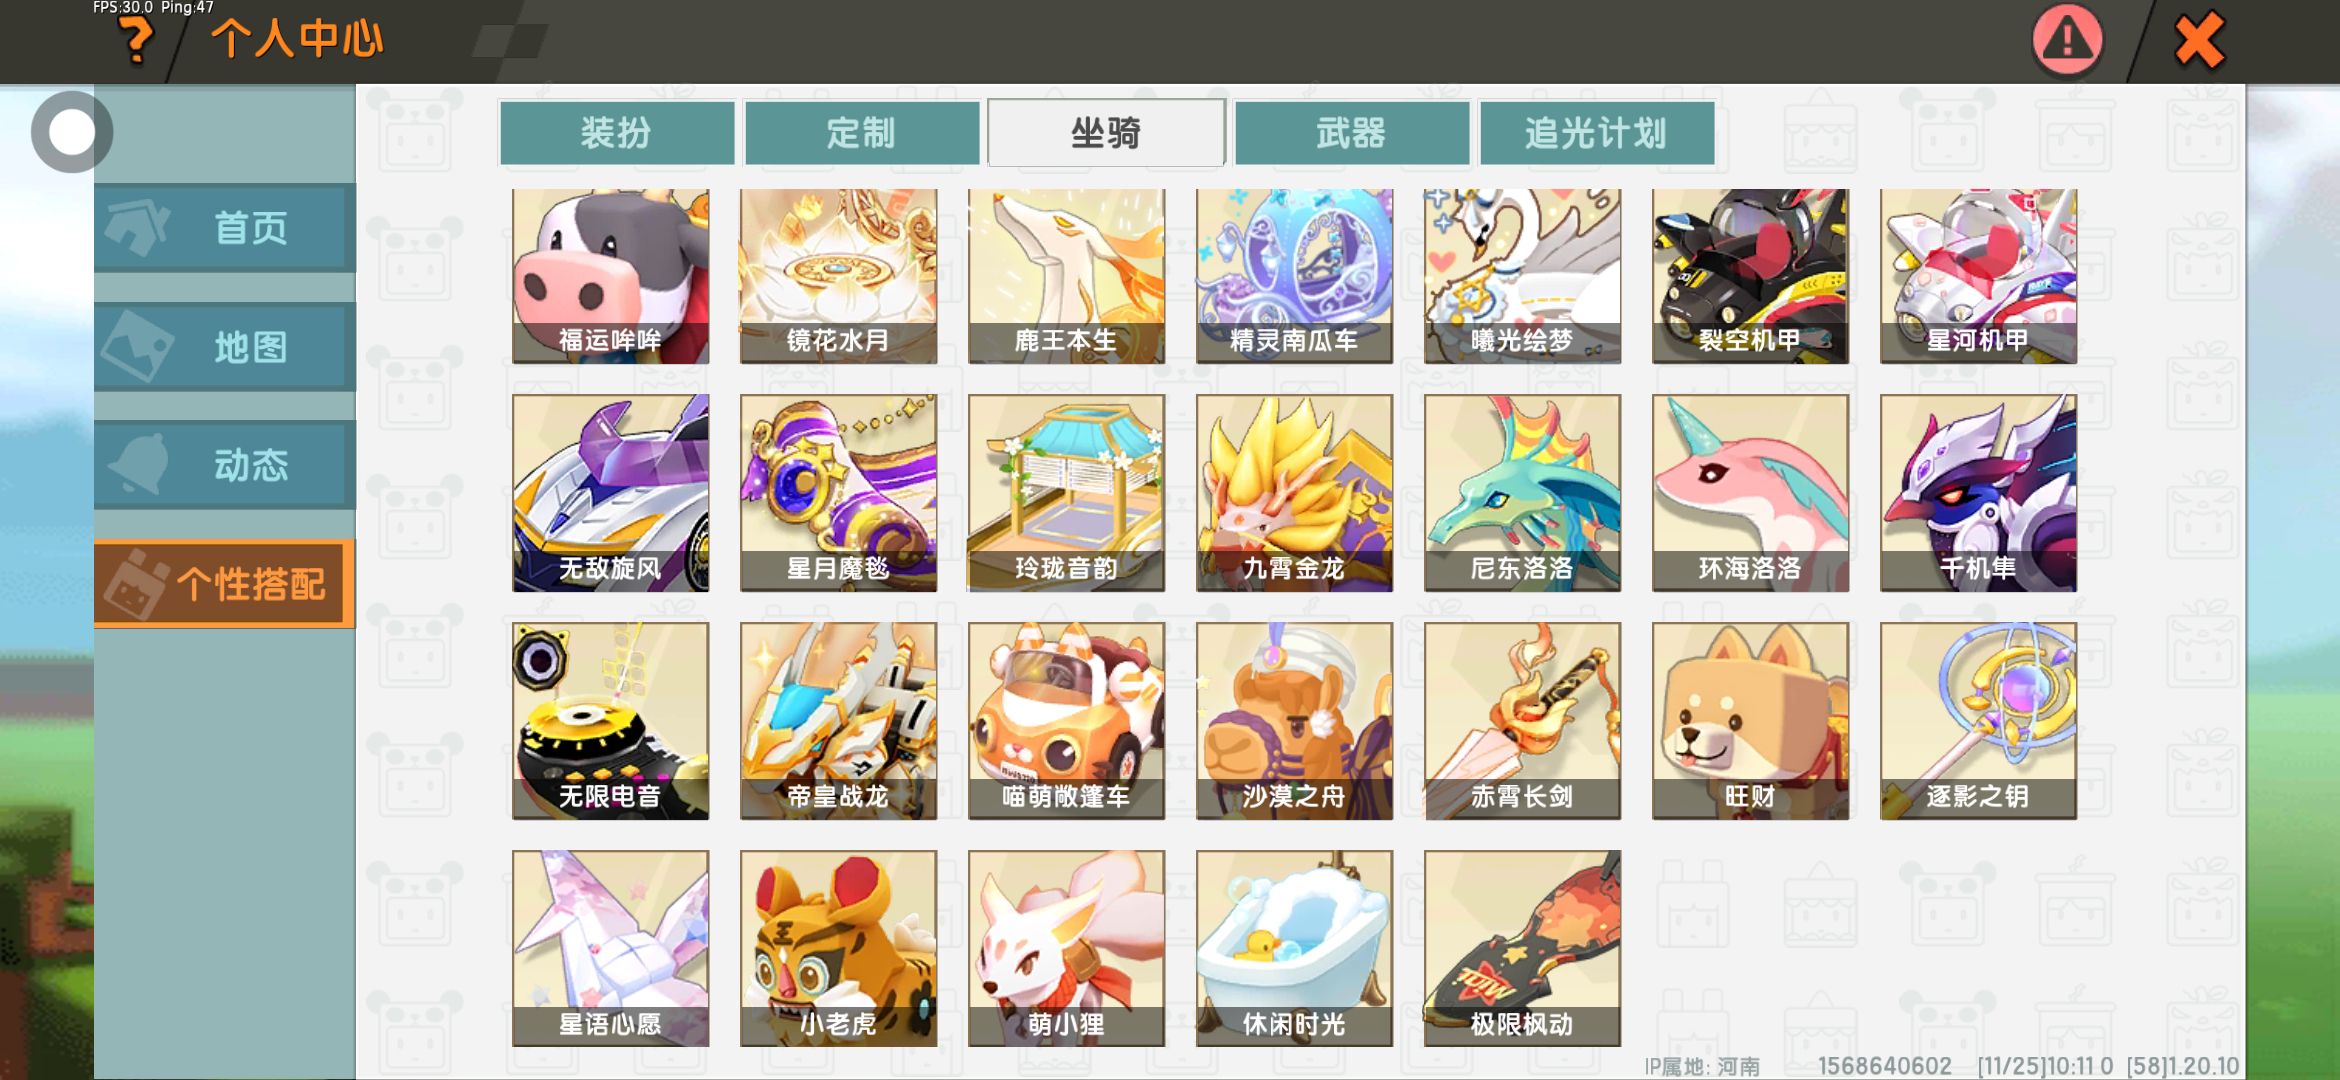Tap the red warning report icon

(2067, 40)
